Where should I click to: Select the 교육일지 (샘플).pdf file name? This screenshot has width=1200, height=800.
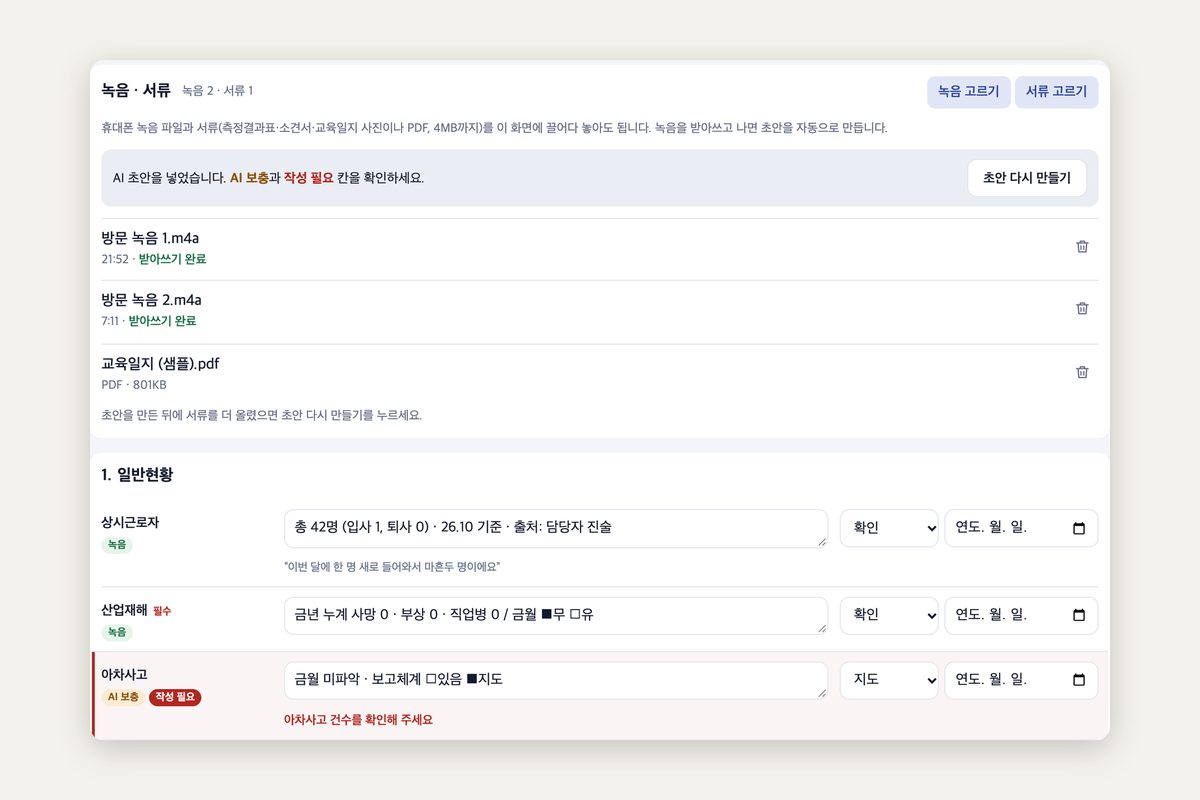tap(160, 363)
